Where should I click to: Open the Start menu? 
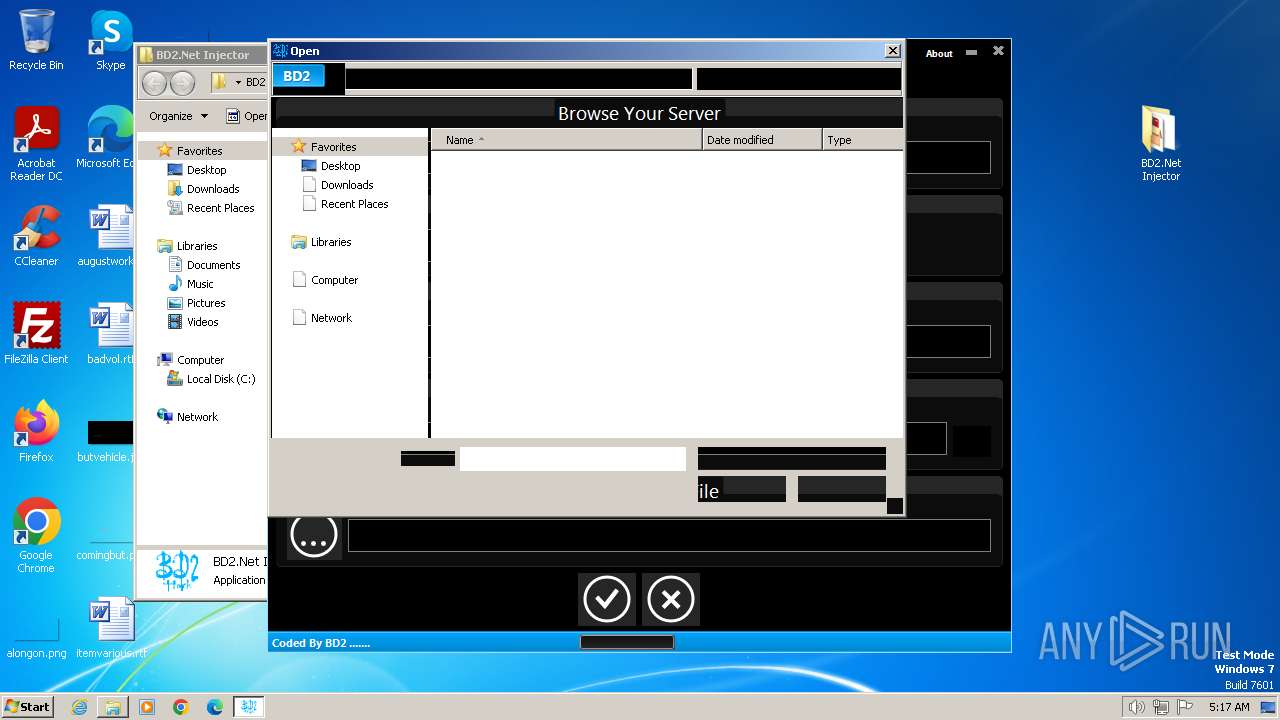27,707
